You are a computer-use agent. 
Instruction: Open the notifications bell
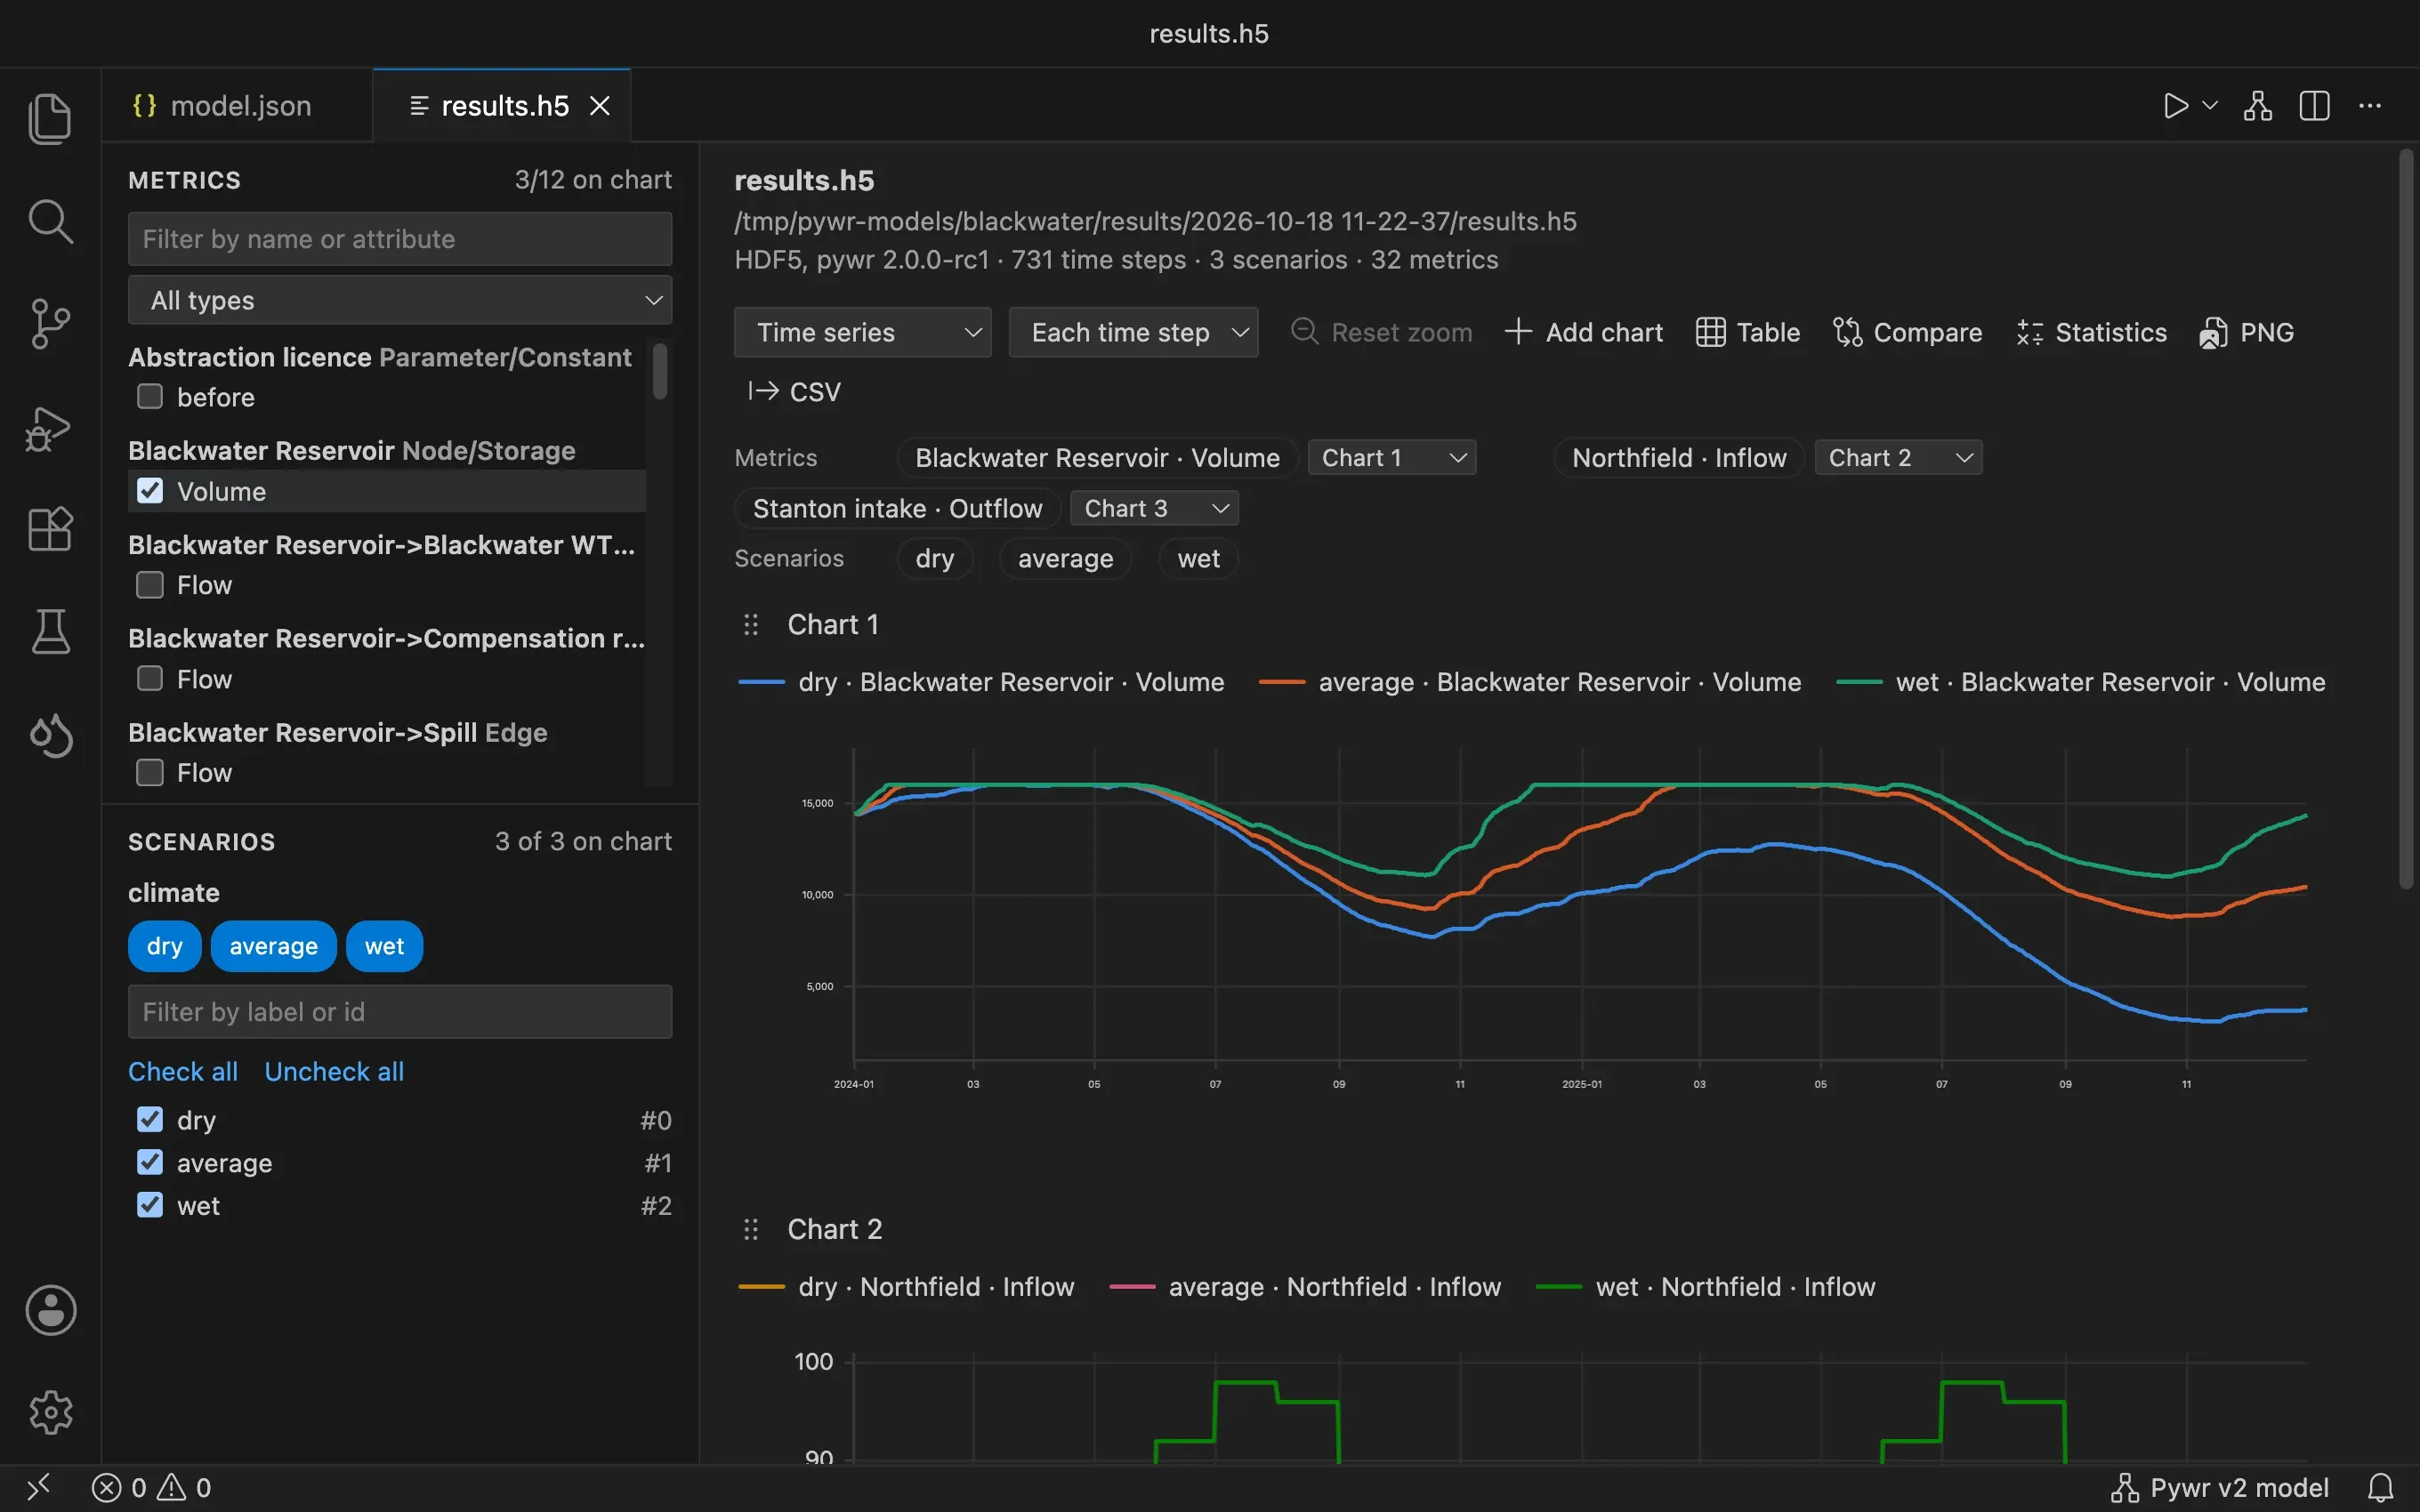point(2381,1488)
